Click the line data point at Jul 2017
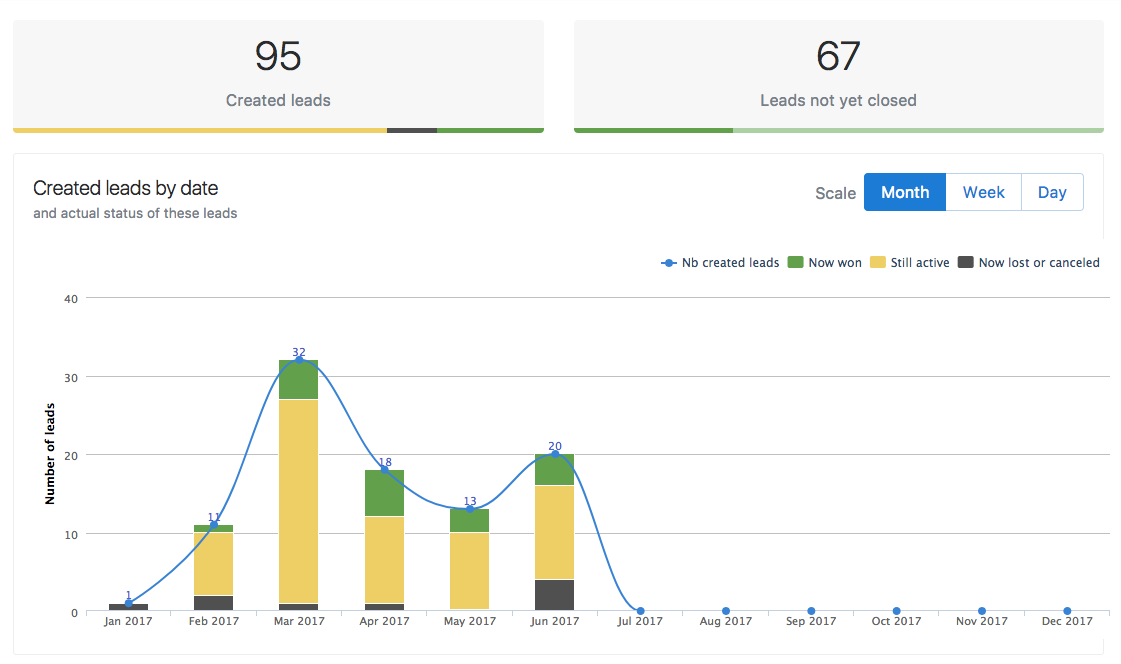Viewport: 1121px width, 664px height. coord(640,611)
